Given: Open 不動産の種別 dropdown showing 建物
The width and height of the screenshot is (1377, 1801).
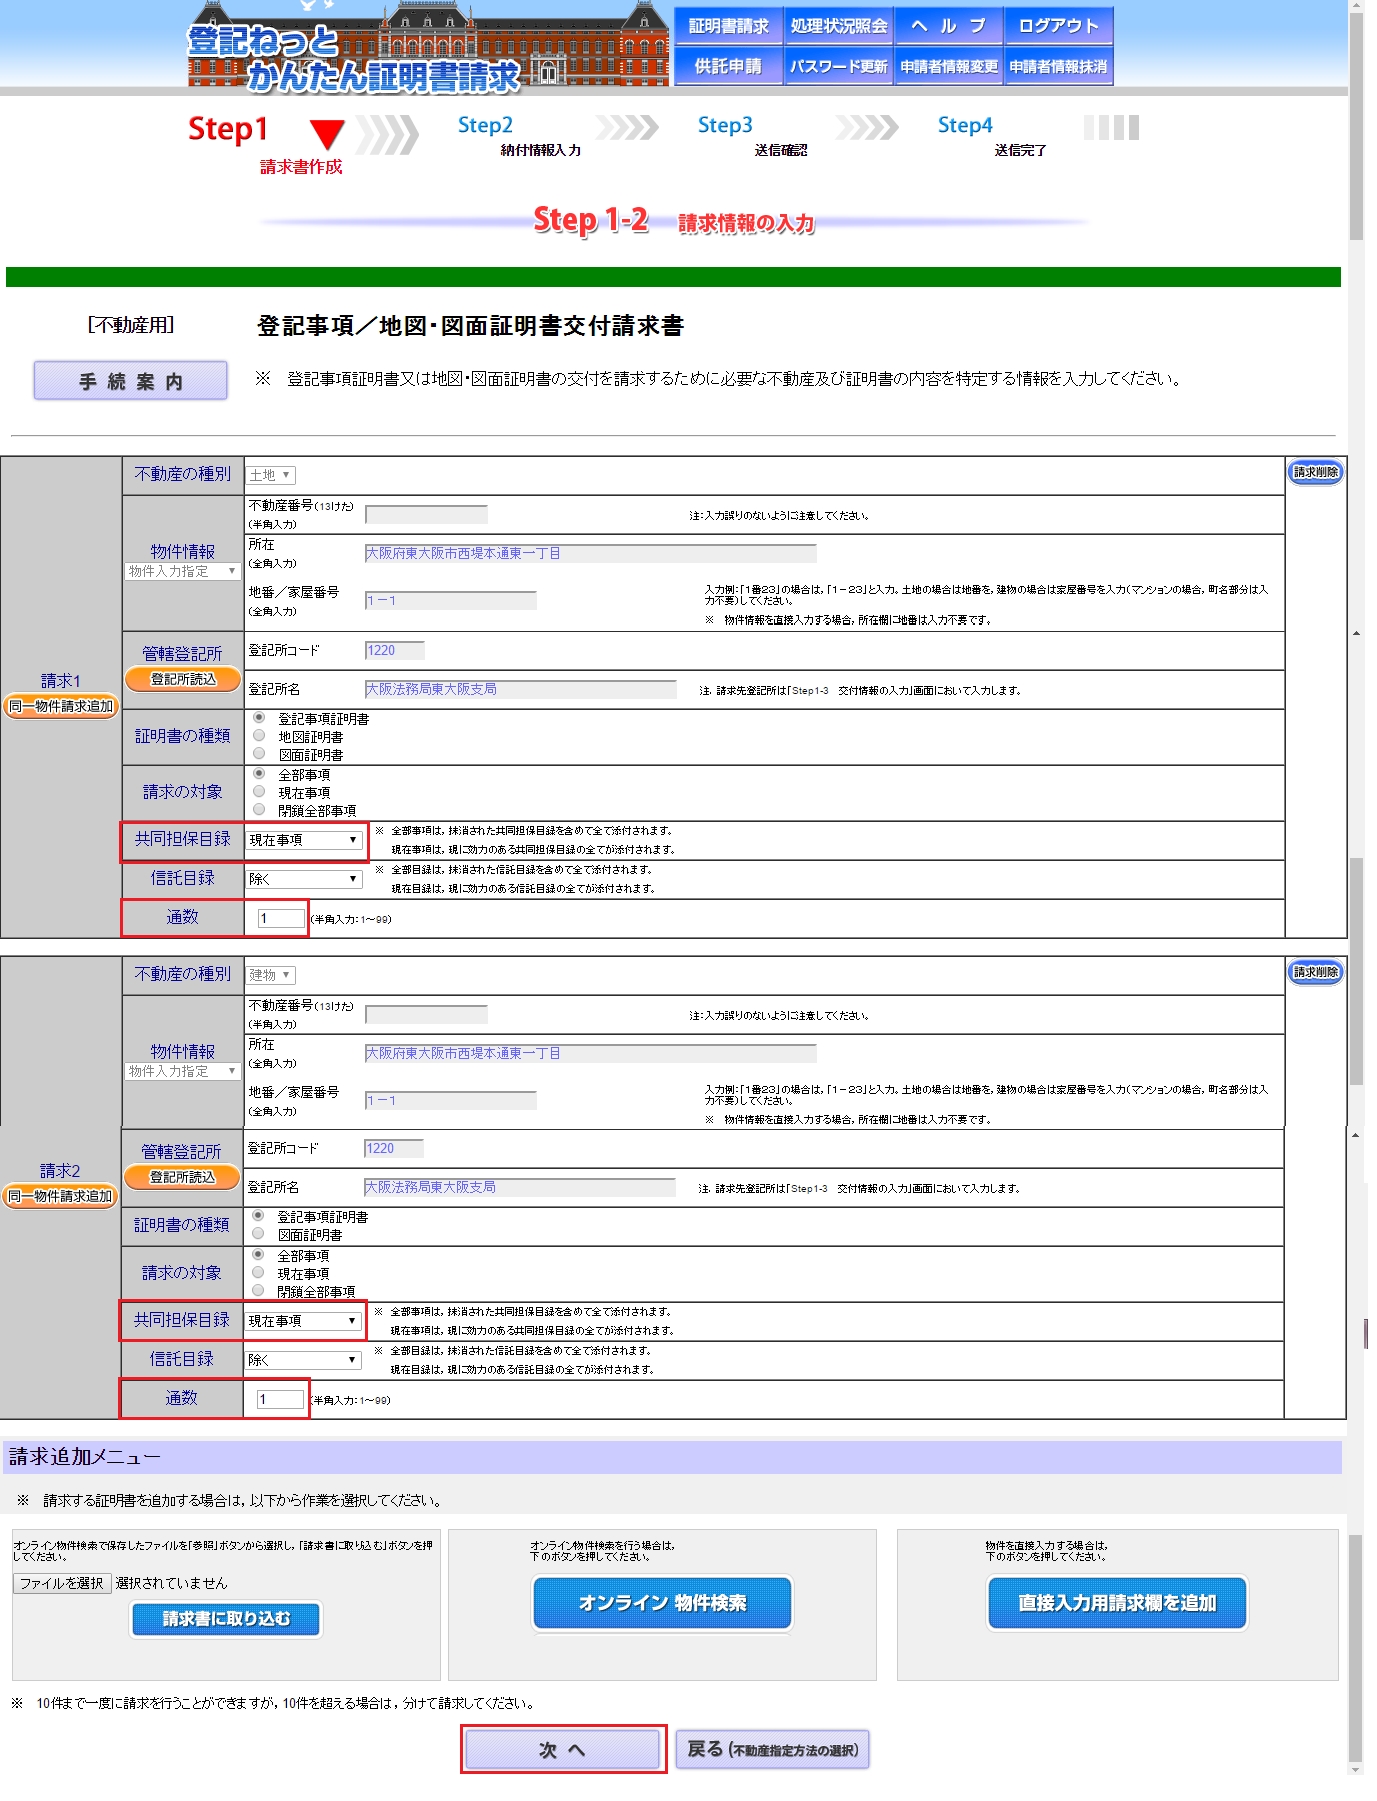Looking at the screenshot, I should pos(270,975).
